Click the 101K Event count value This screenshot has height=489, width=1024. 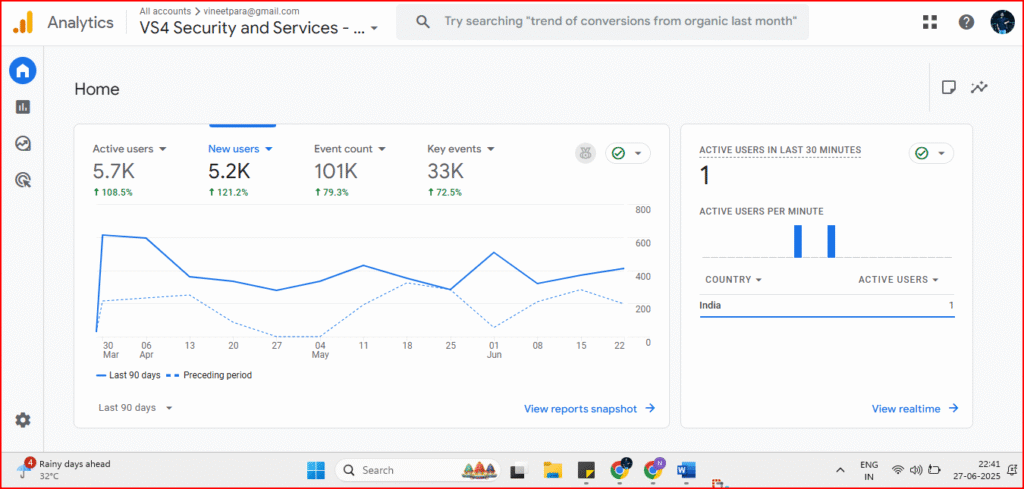point(336,172)
